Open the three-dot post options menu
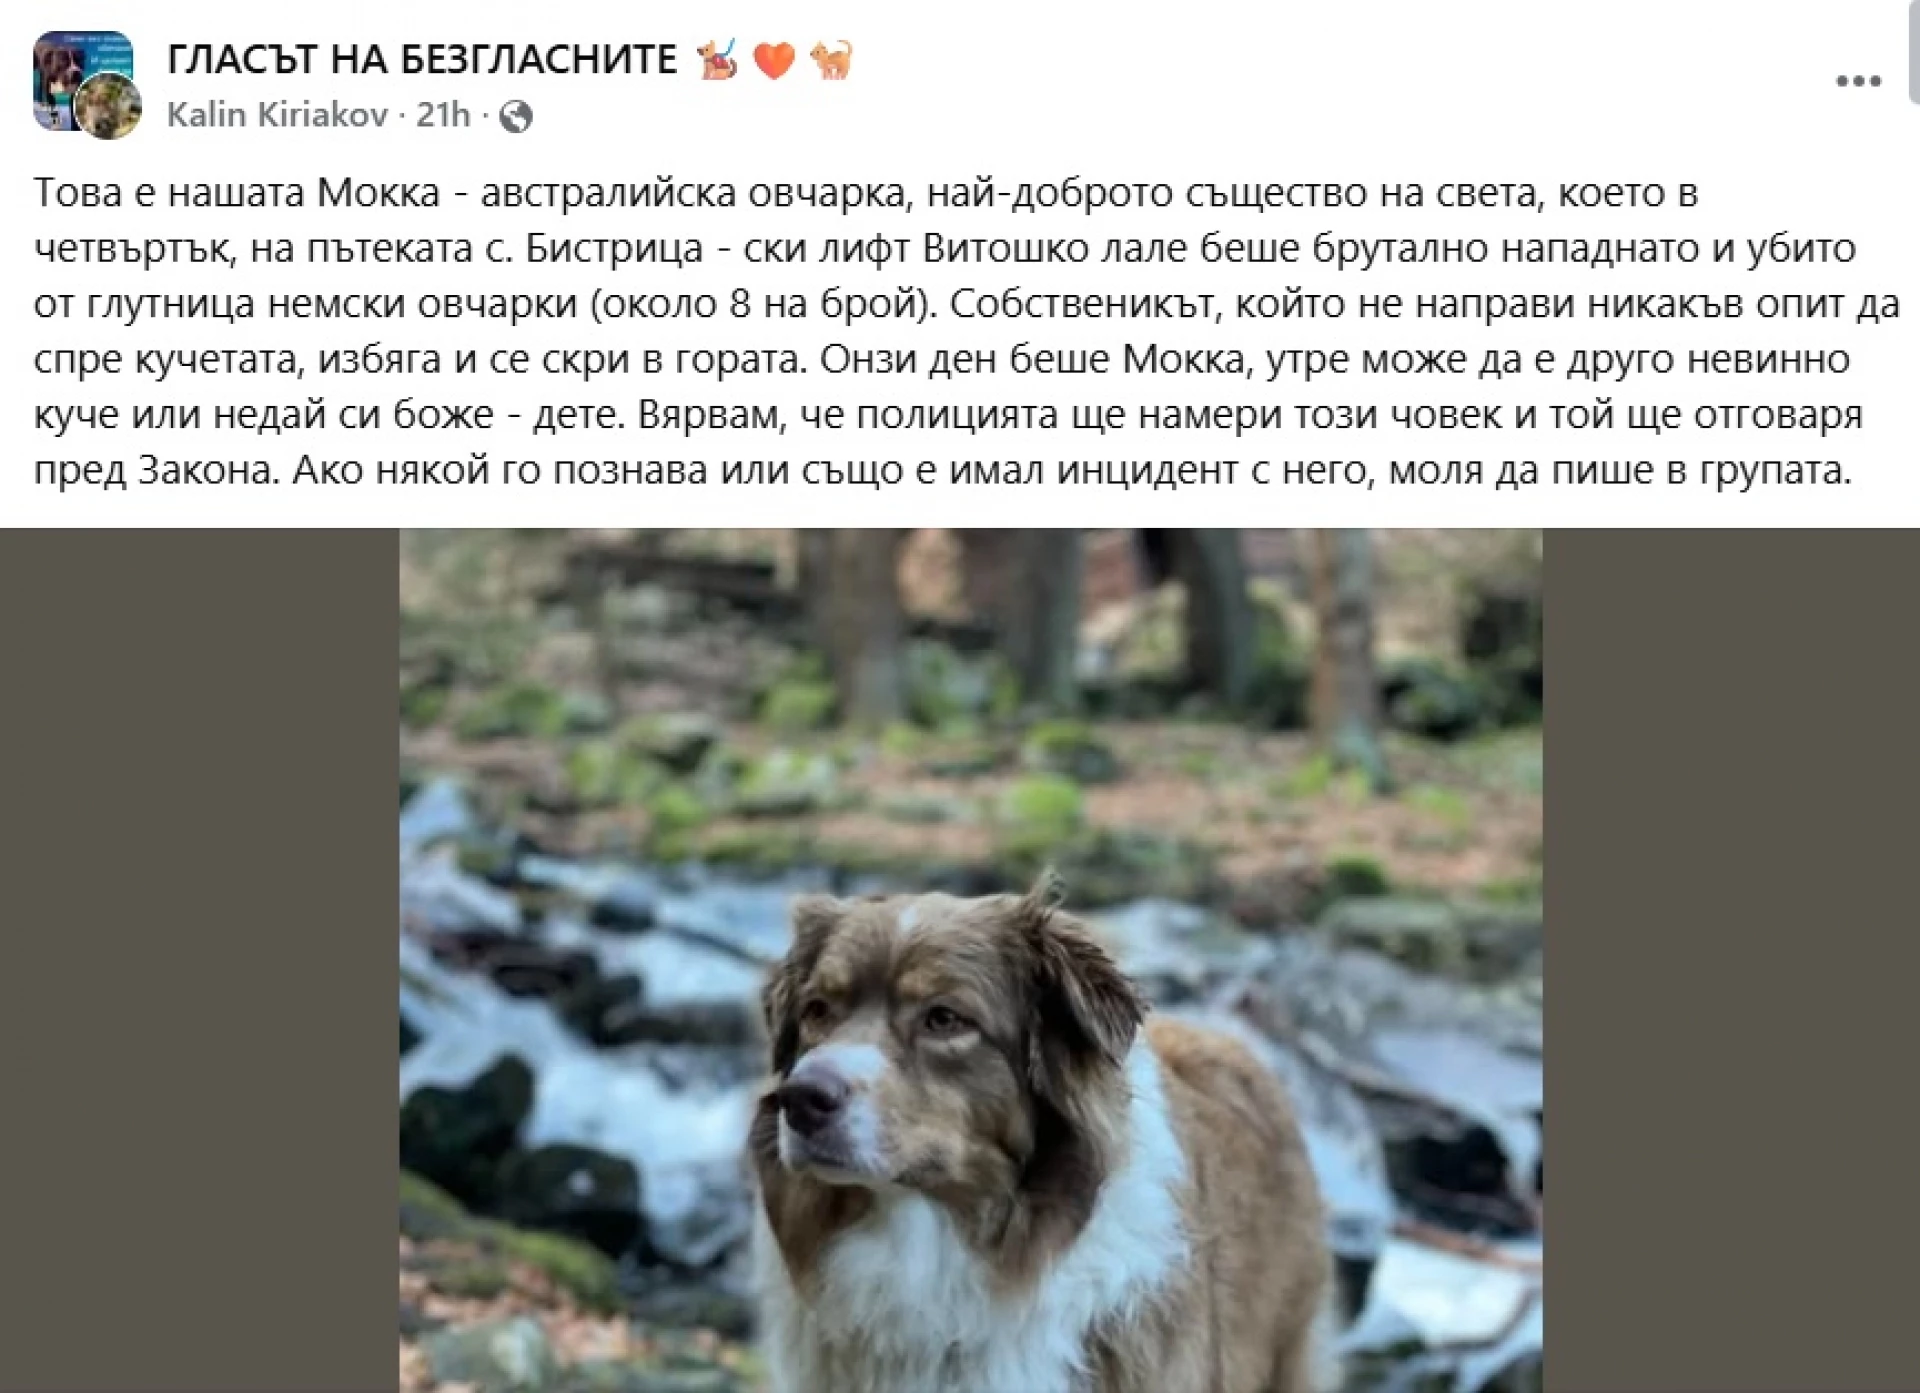Viewport: 1920px width, 1393px height. pyautogui.click(x=1859, y=81)
